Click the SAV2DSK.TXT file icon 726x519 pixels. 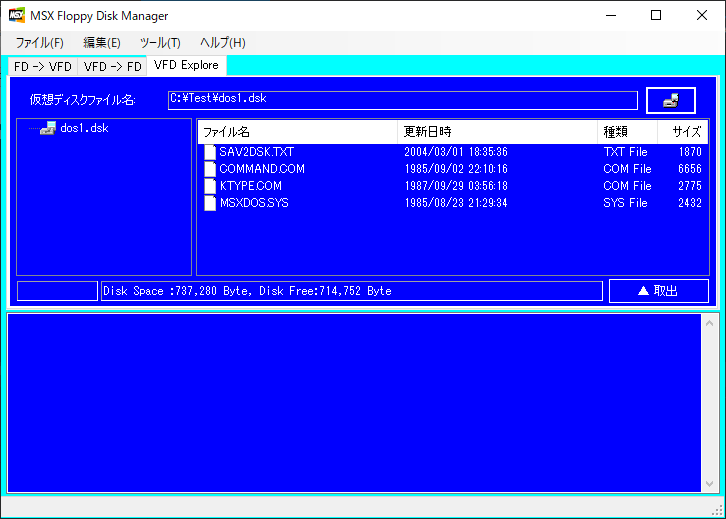210,152
